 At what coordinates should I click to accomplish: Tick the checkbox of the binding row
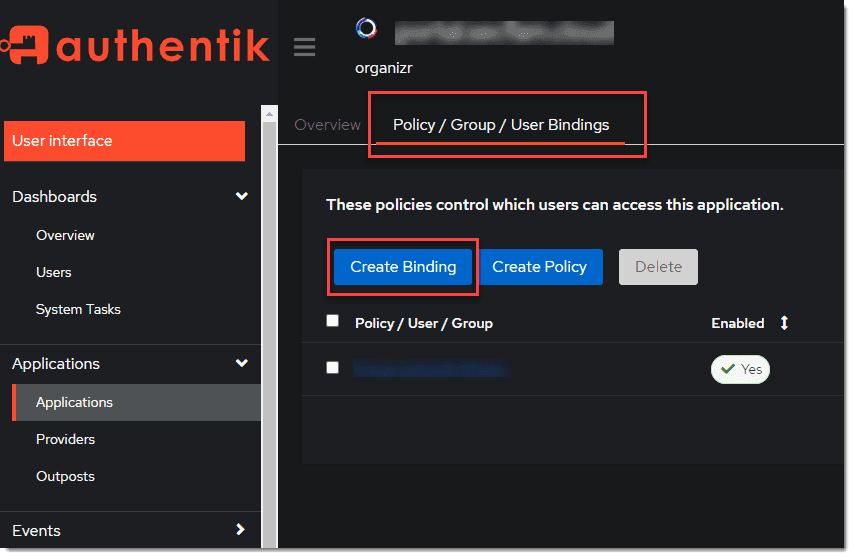click(x=333, y=368)
